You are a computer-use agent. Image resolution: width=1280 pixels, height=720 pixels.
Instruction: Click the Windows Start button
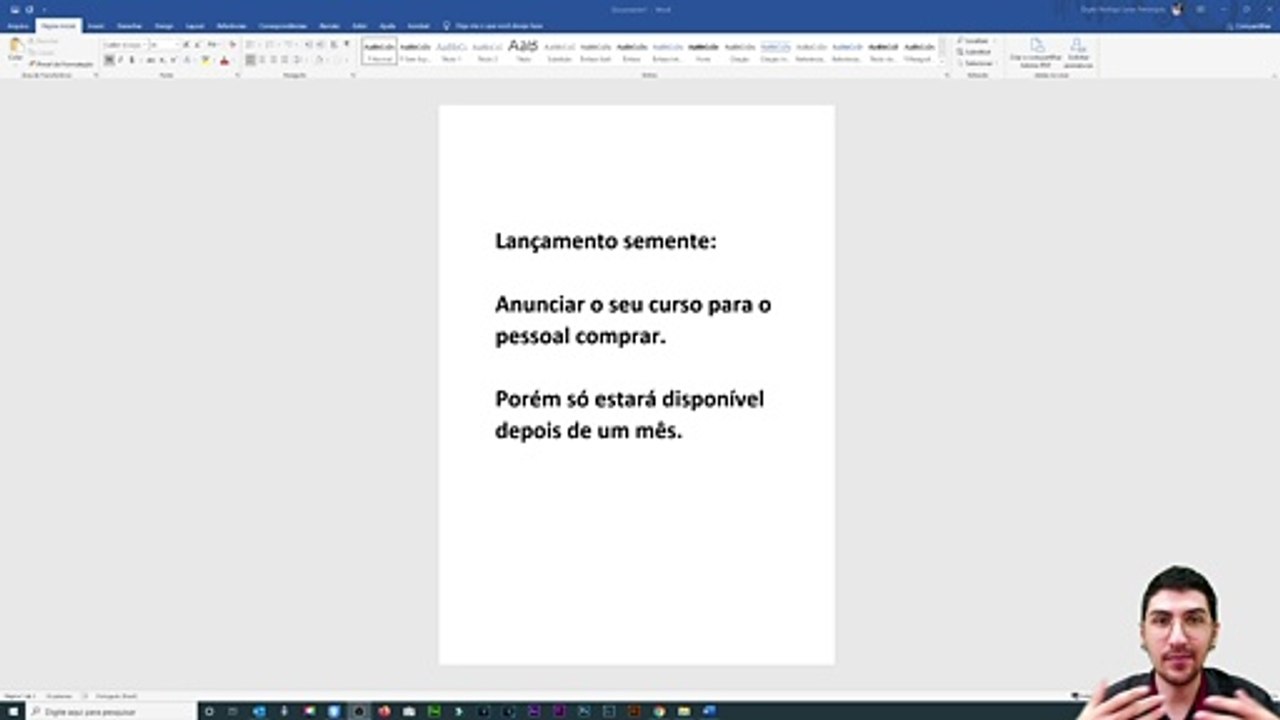[x=12, y=712]
